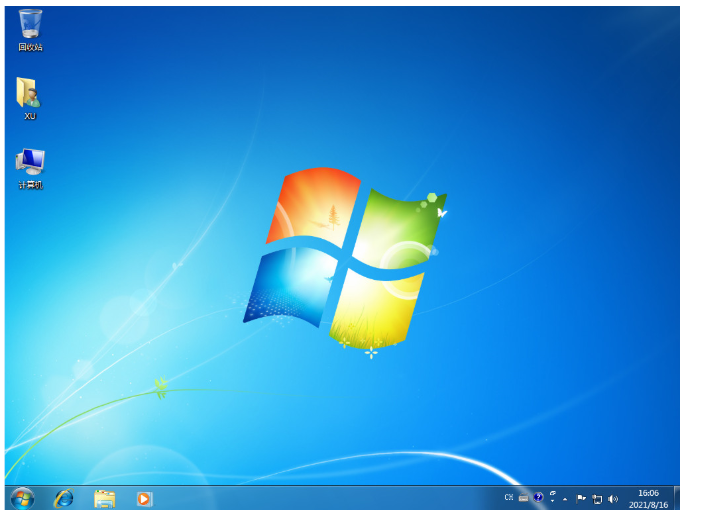Select the 回收站 Recycle Bin desktop icon
Viewport: 702px width, 519px height.
[x=30, y=29]
